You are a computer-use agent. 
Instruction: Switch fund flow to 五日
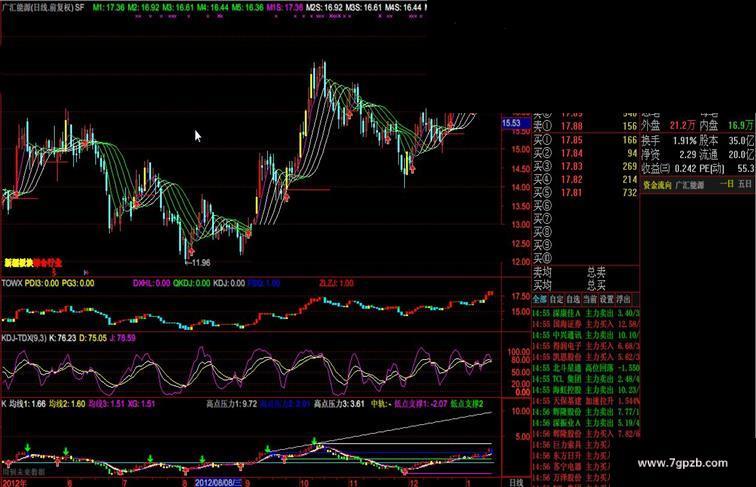(x=745, y=184)
